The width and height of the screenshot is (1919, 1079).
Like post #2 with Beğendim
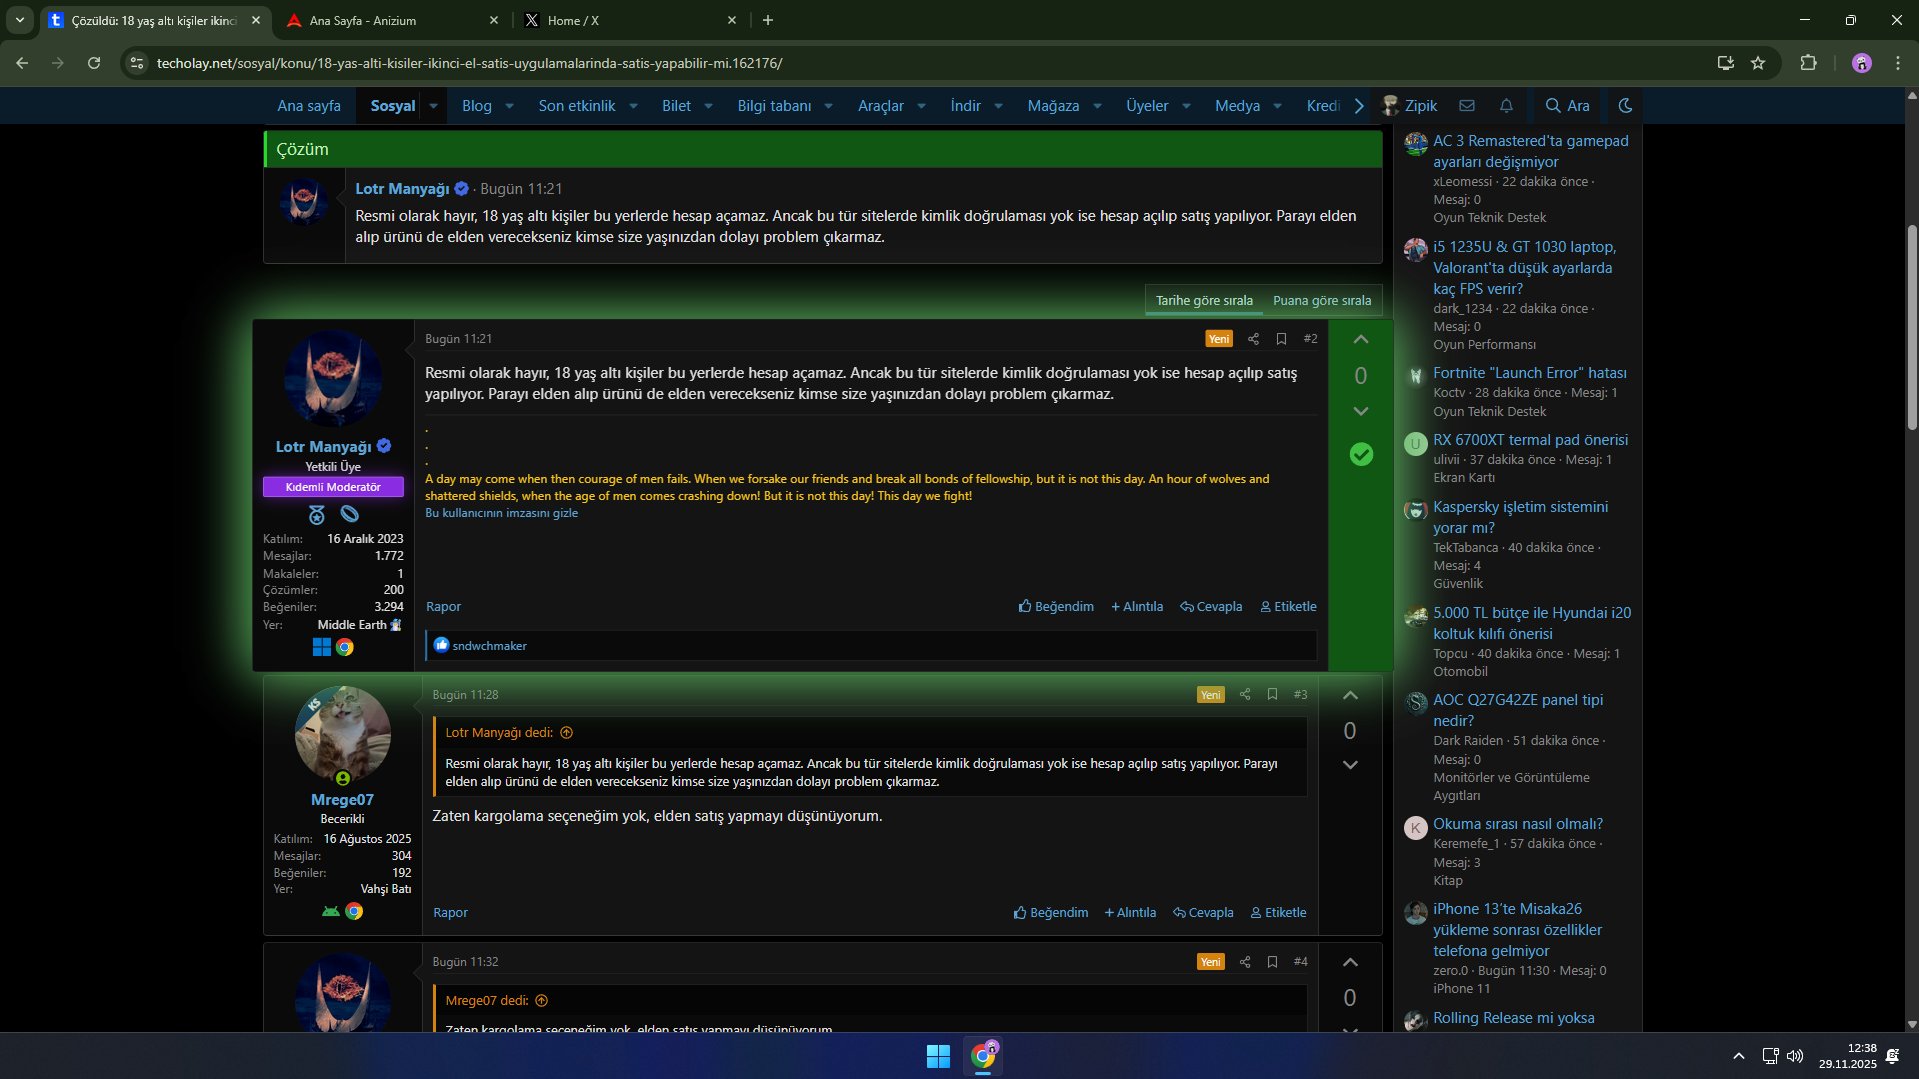1056,607
